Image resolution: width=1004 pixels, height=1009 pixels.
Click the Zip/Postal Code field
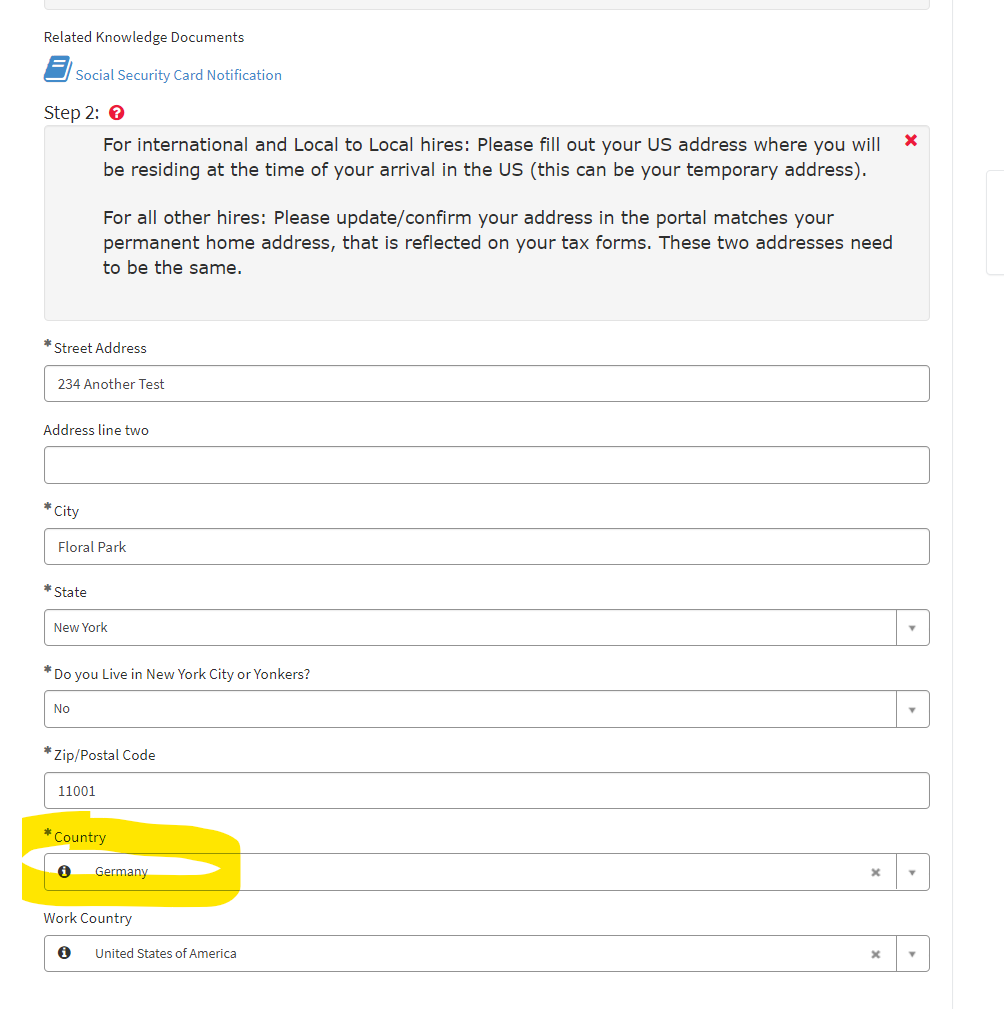point(486,791)
